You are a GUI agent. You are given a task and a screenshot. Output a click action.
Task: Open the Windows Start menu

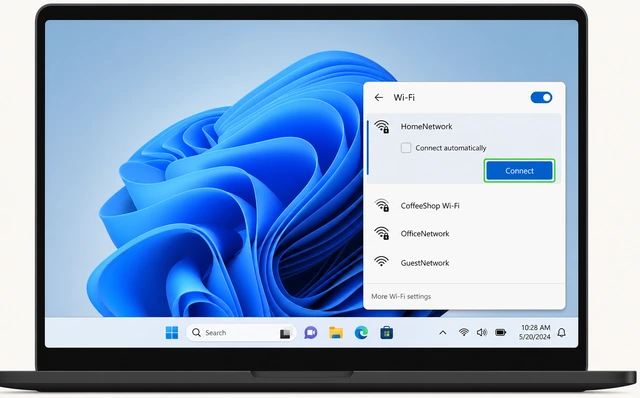[x=172, y=333]
